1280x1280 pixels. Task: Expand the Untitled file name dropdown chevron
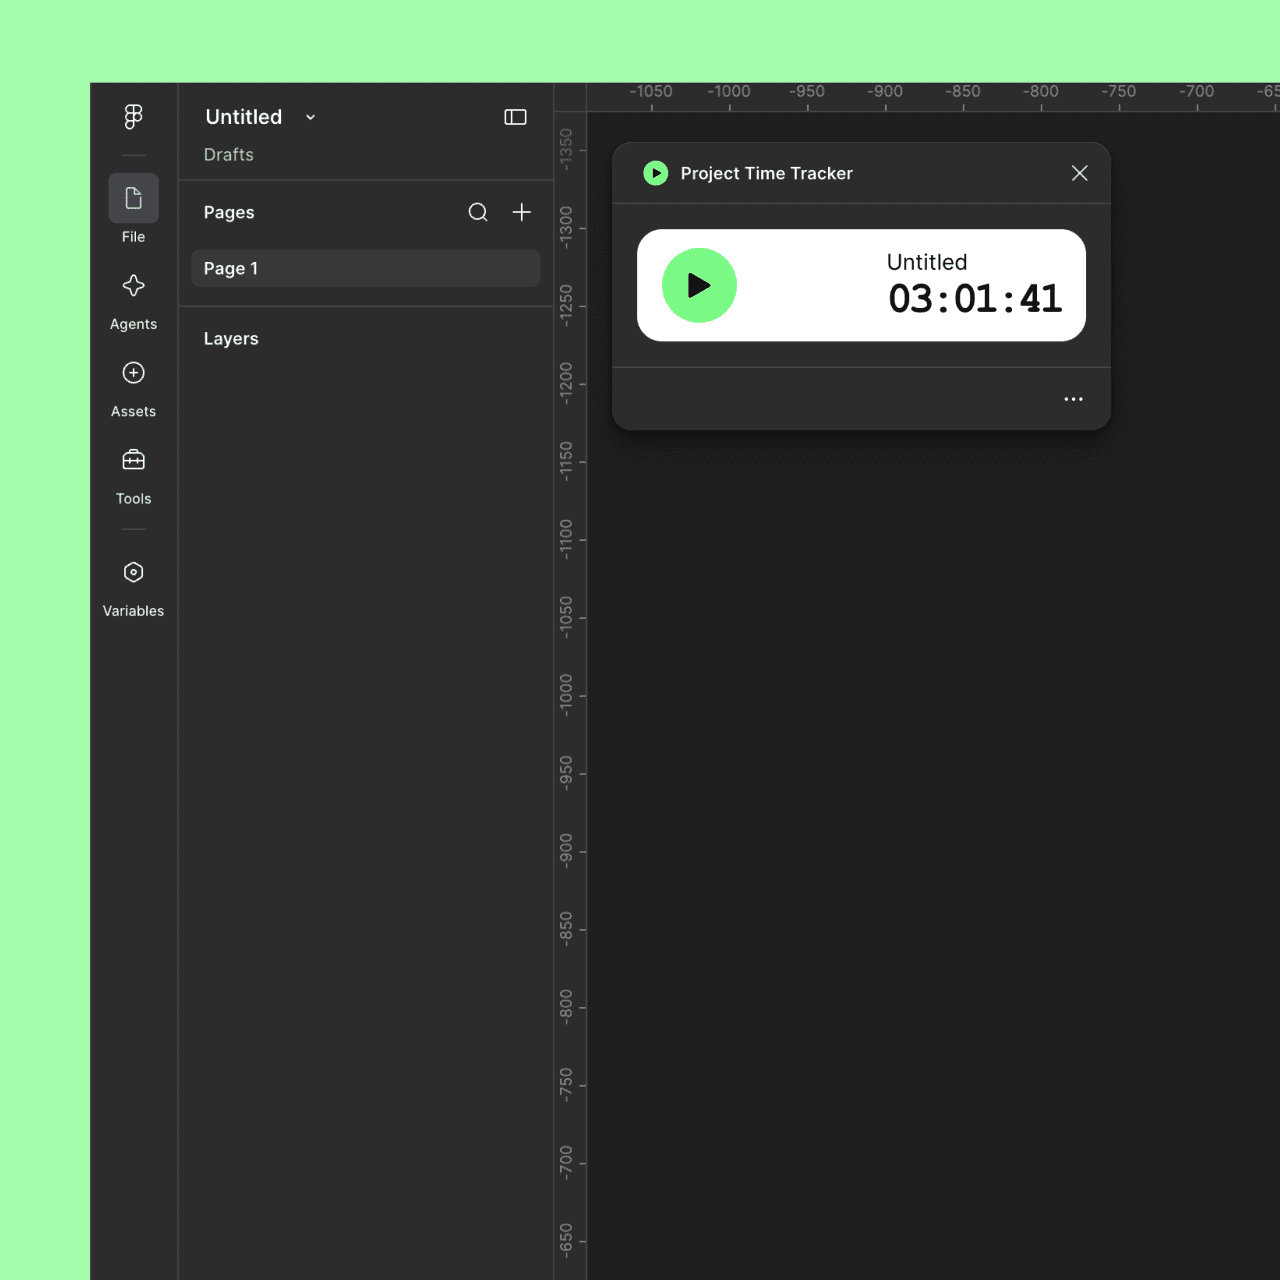(x=310, y=117)
